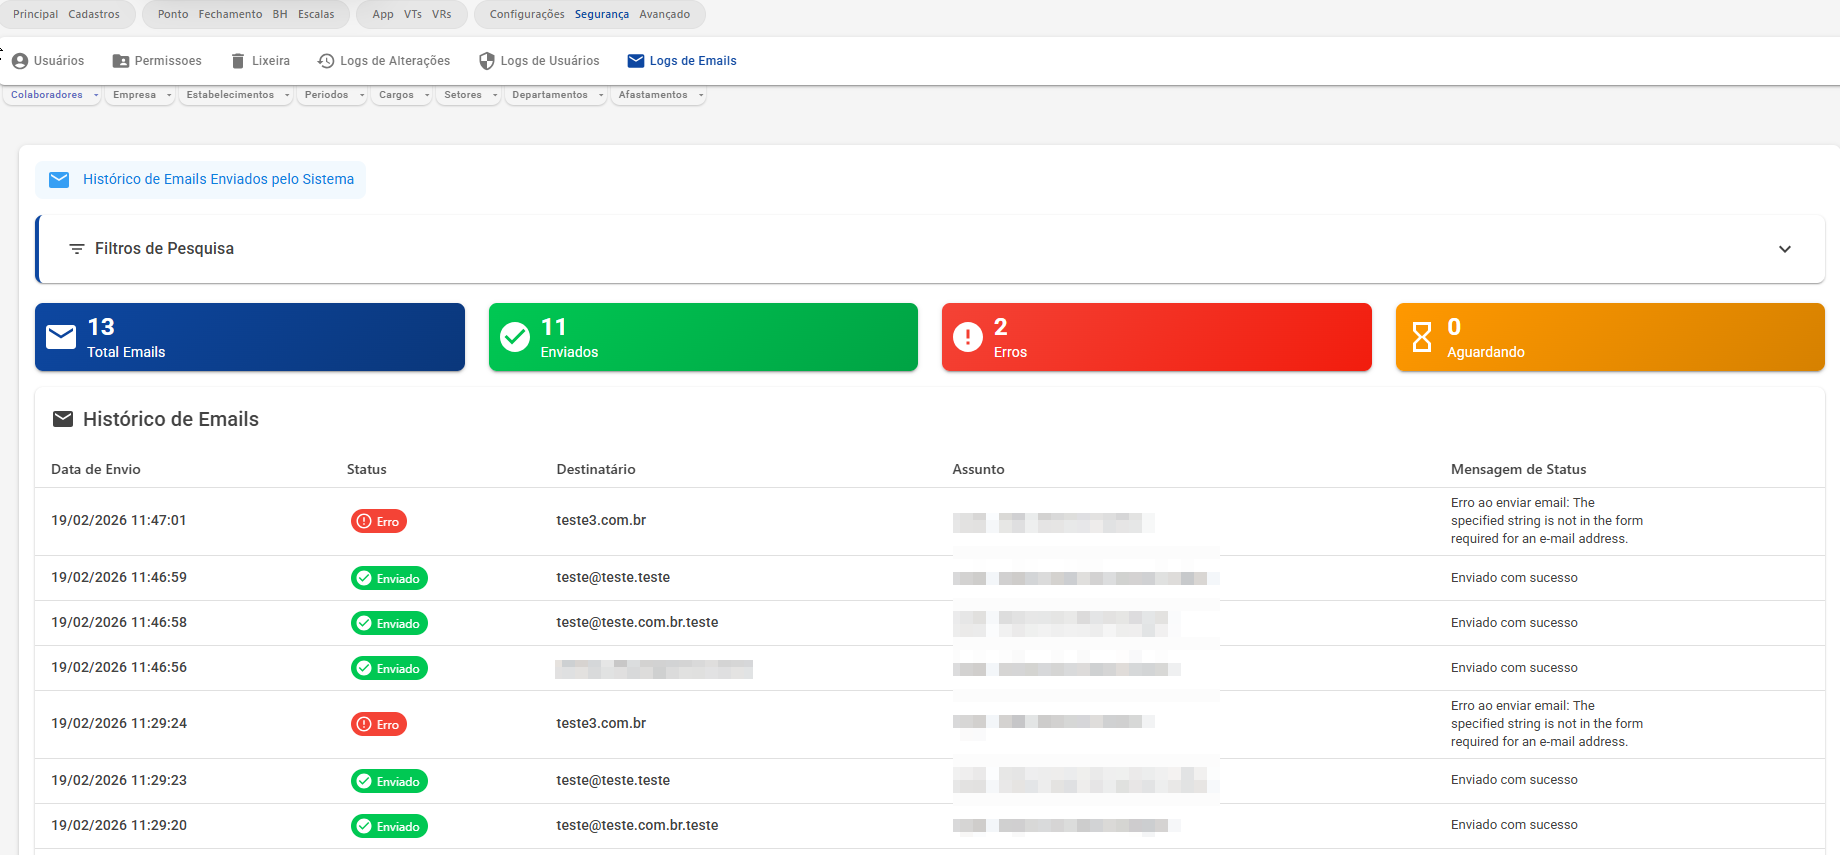Click the Enviado status badge at 11:46:58
The image size is (1840, 855).
389,623
